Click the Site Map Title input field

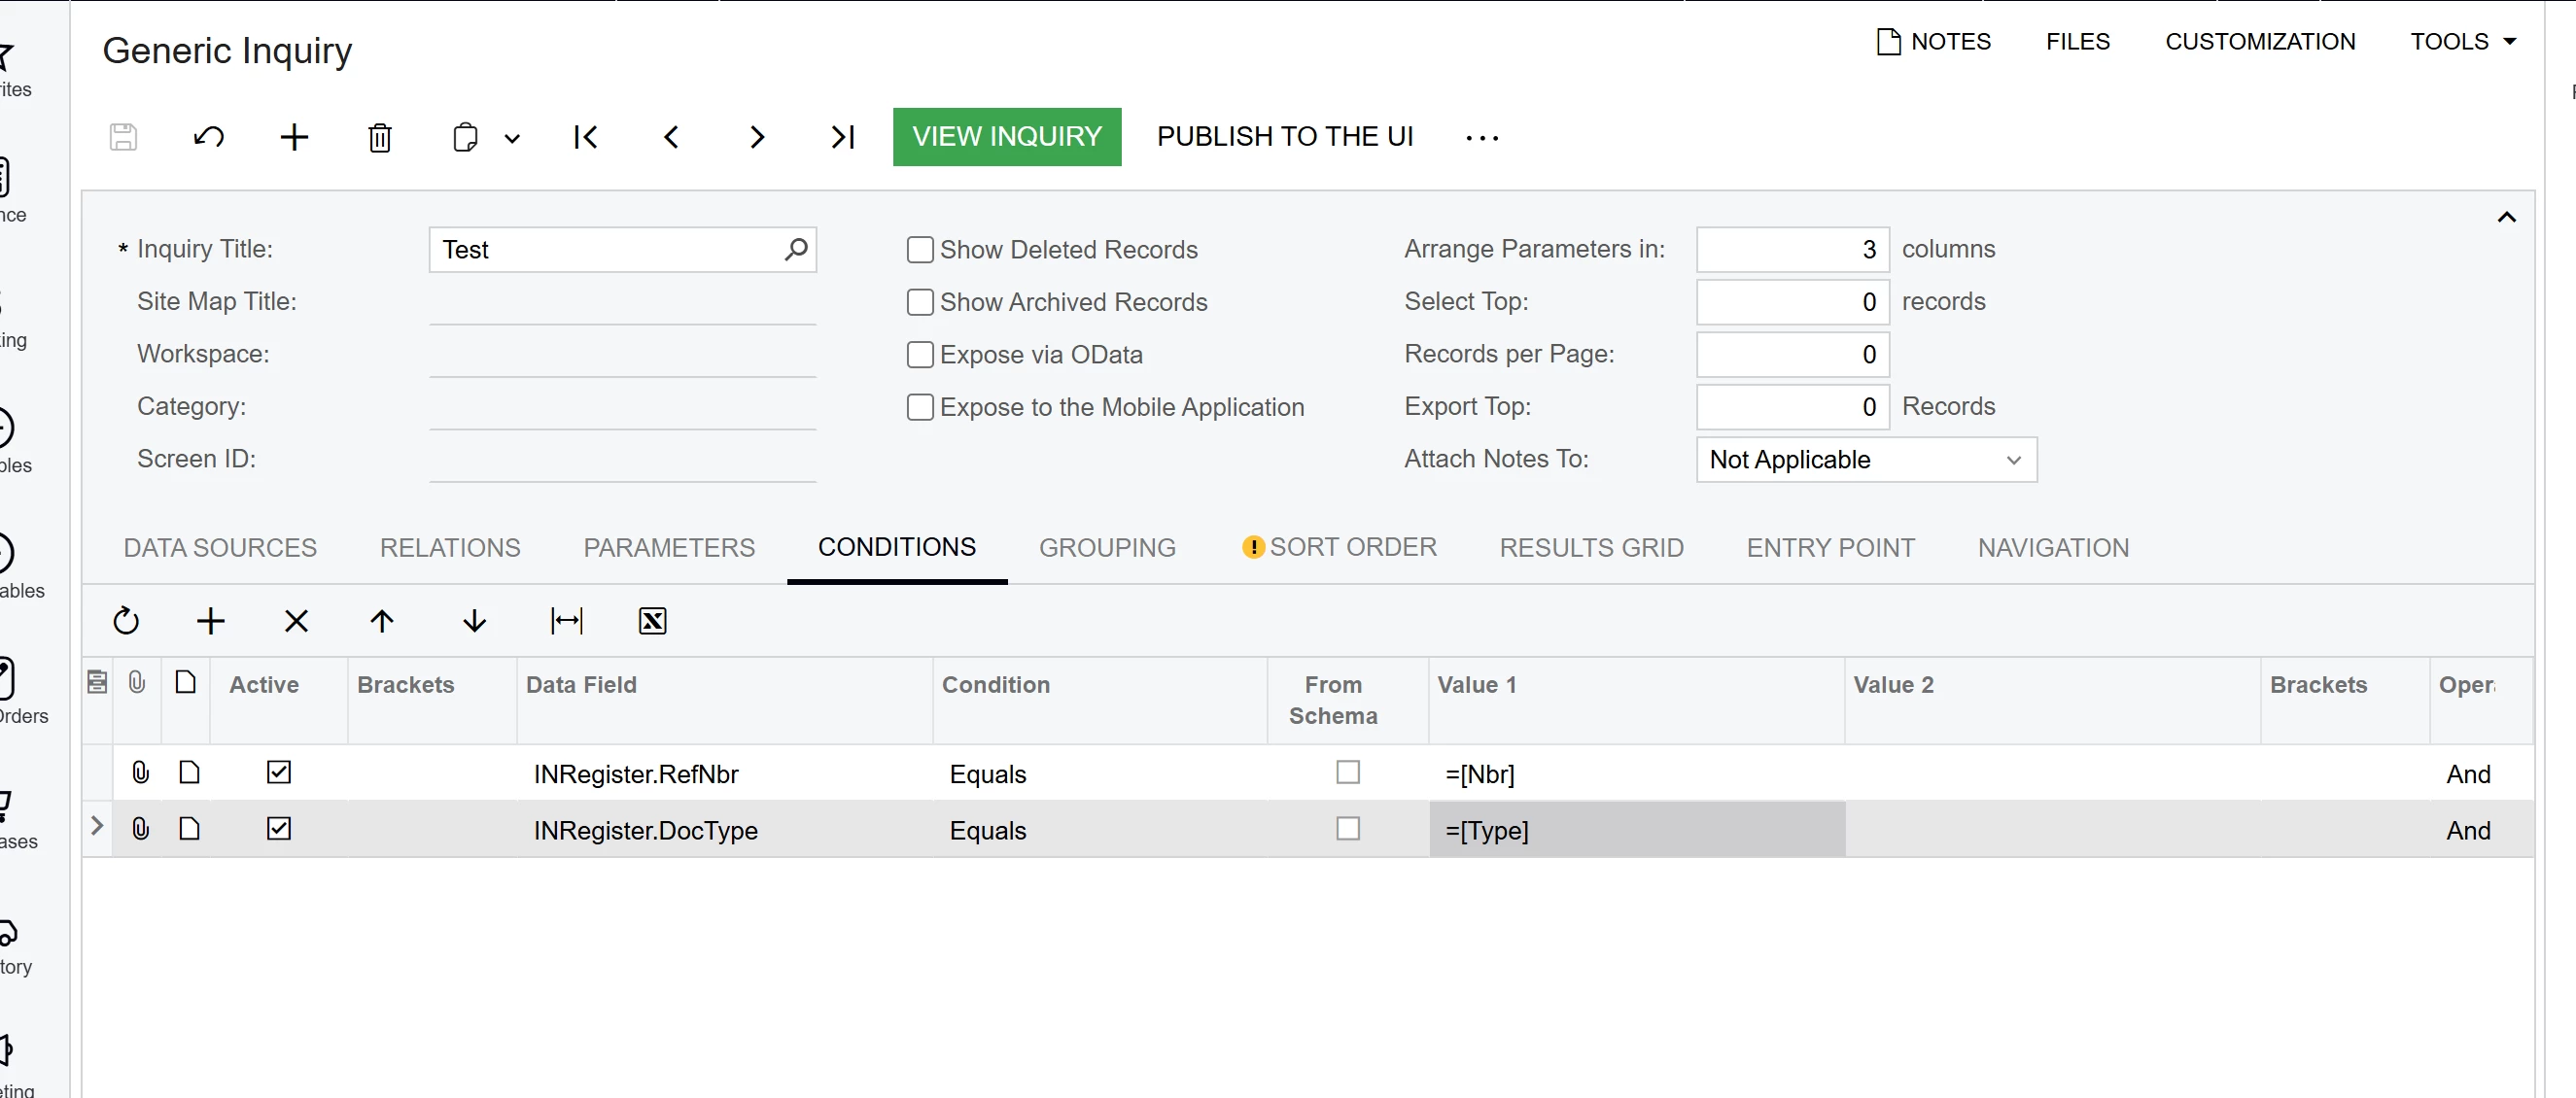click(622, 302)
